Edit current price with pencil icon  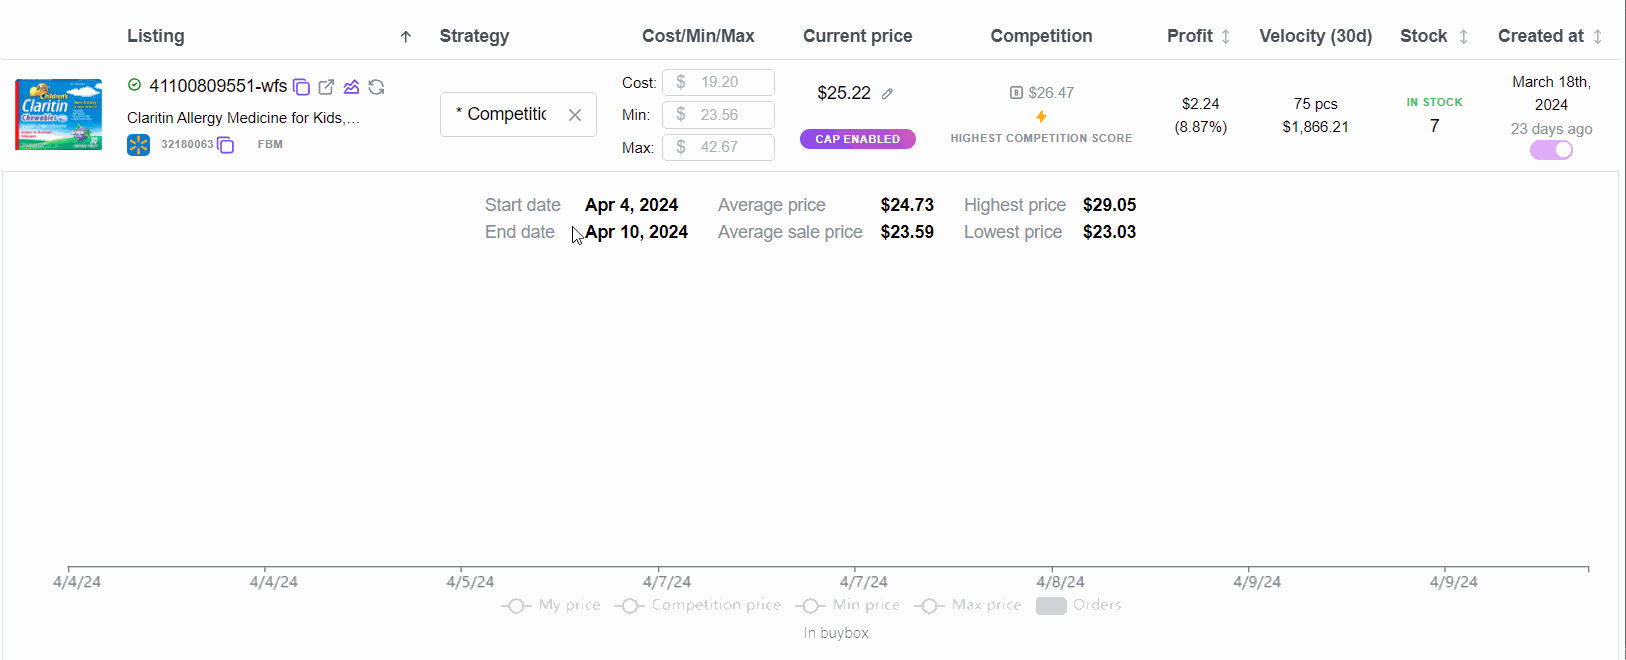tap(887, 93)
